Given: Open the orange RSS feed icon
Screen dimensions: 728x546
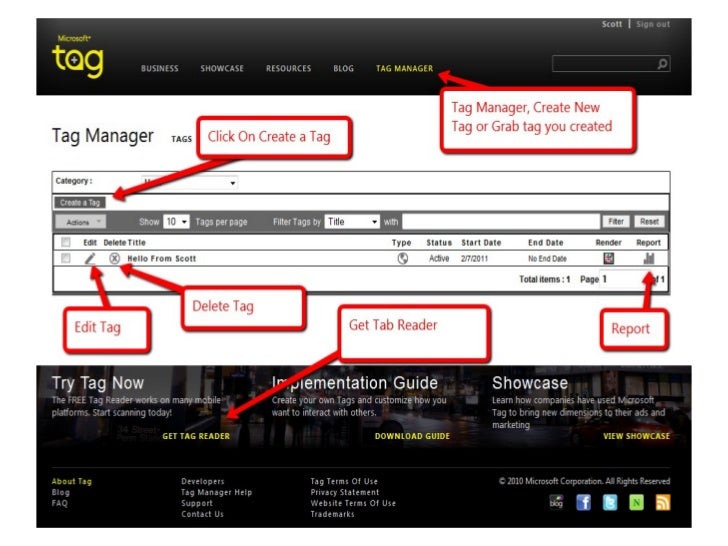Looking at the screenshot, I should [x=663, y=502].
